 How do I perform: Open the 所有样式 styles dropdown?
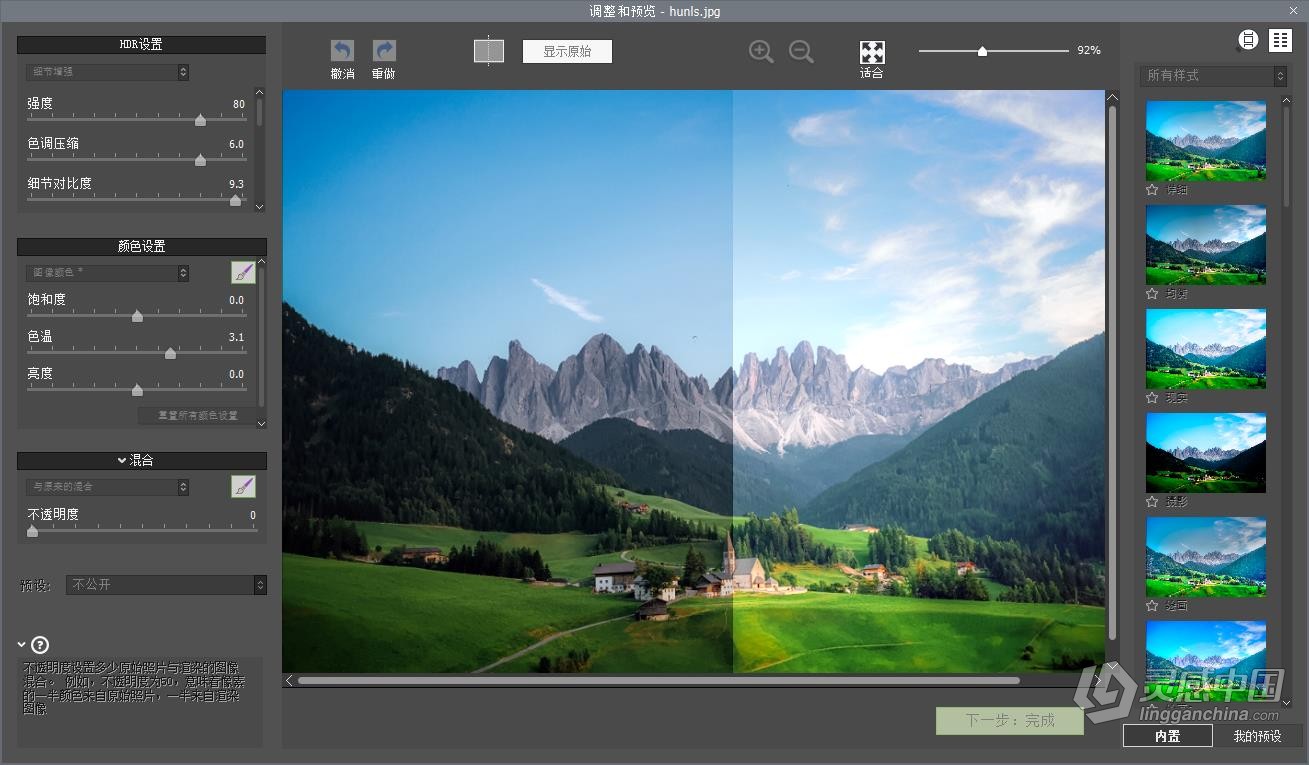point(1214,76)
